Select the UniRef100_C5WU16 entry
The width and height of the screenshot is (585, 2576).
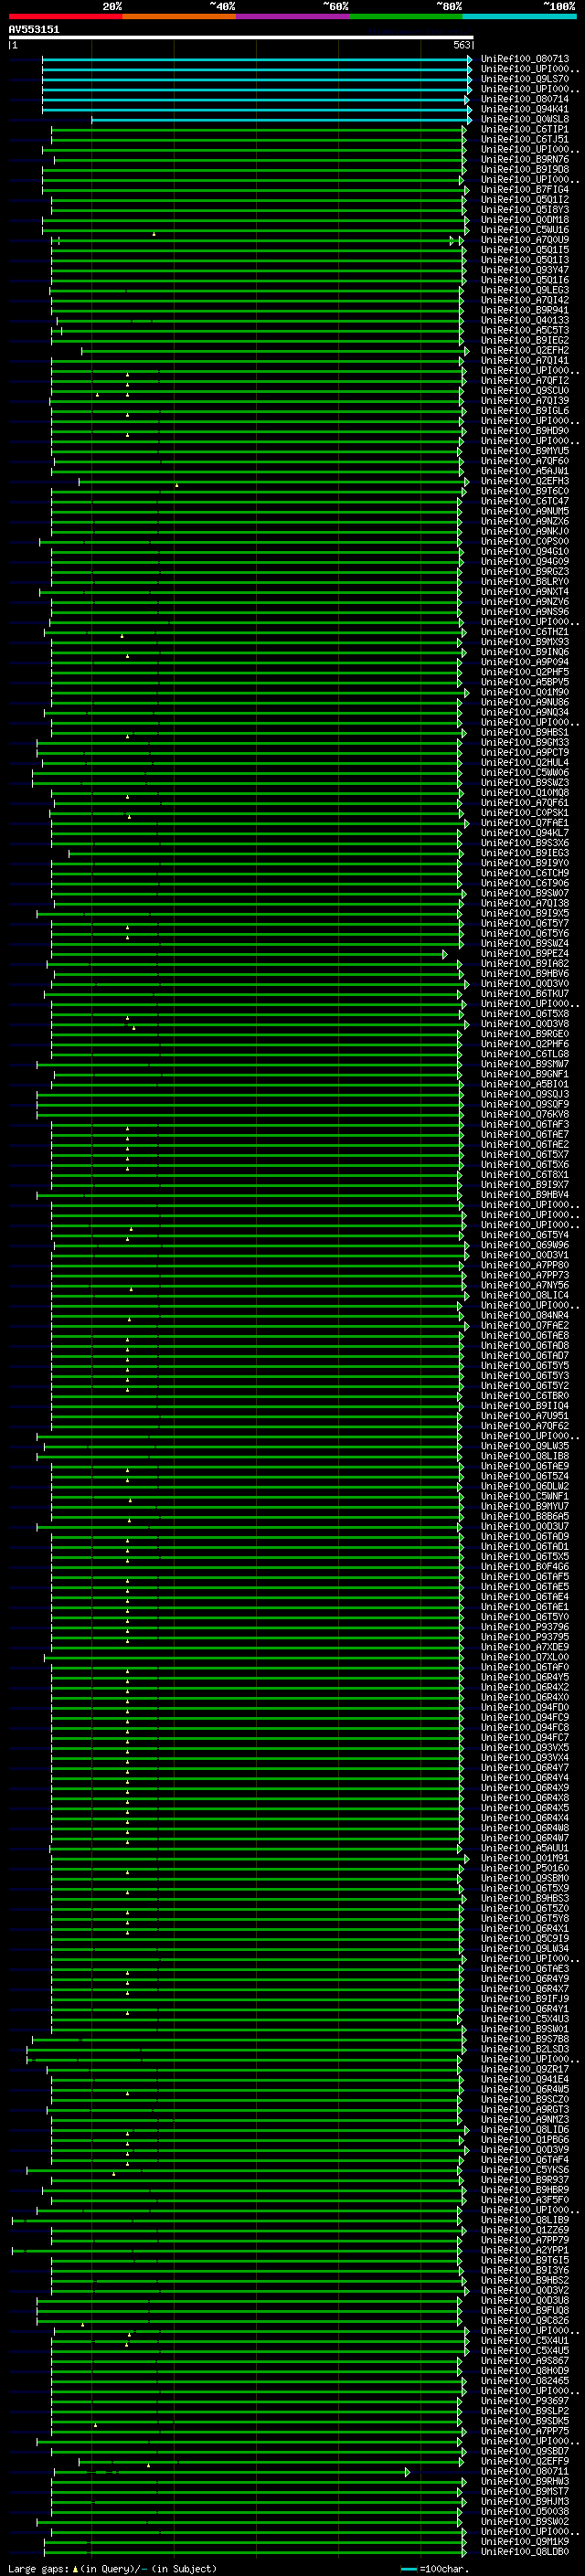[525, 229]
